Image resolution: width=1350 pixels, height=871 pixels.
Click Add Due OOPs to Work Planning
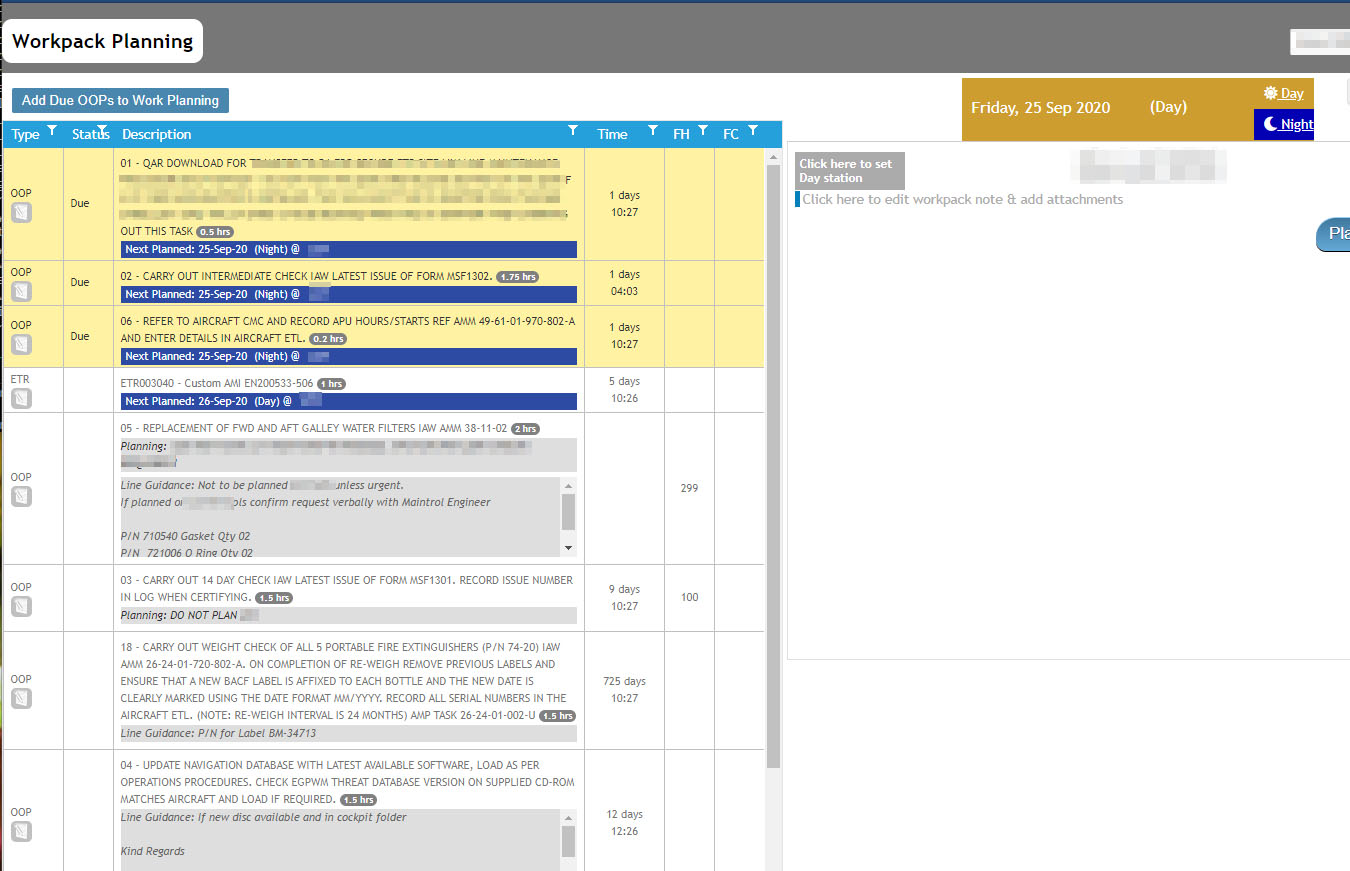pos(121,100)
